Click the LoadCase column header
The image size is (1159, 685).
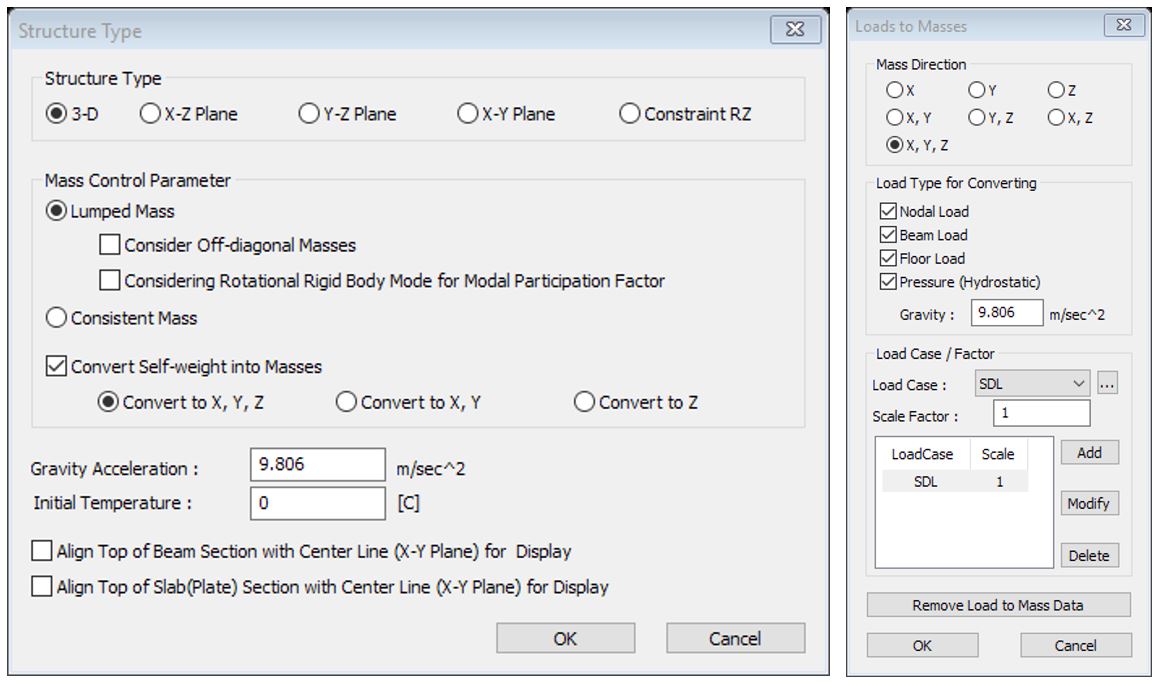pos(922,454)
